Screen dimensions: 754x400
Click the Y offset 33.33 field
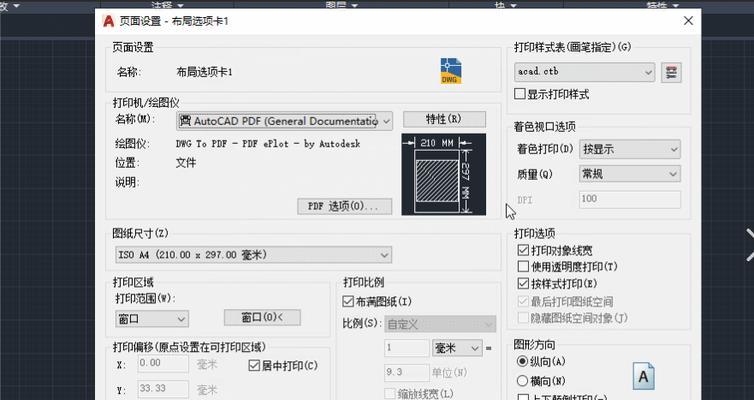tap(163, 389)
